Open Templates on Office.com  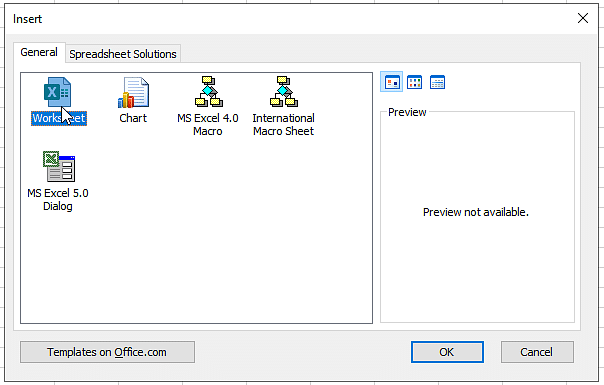pyautogui.click(x=107, y=352)
